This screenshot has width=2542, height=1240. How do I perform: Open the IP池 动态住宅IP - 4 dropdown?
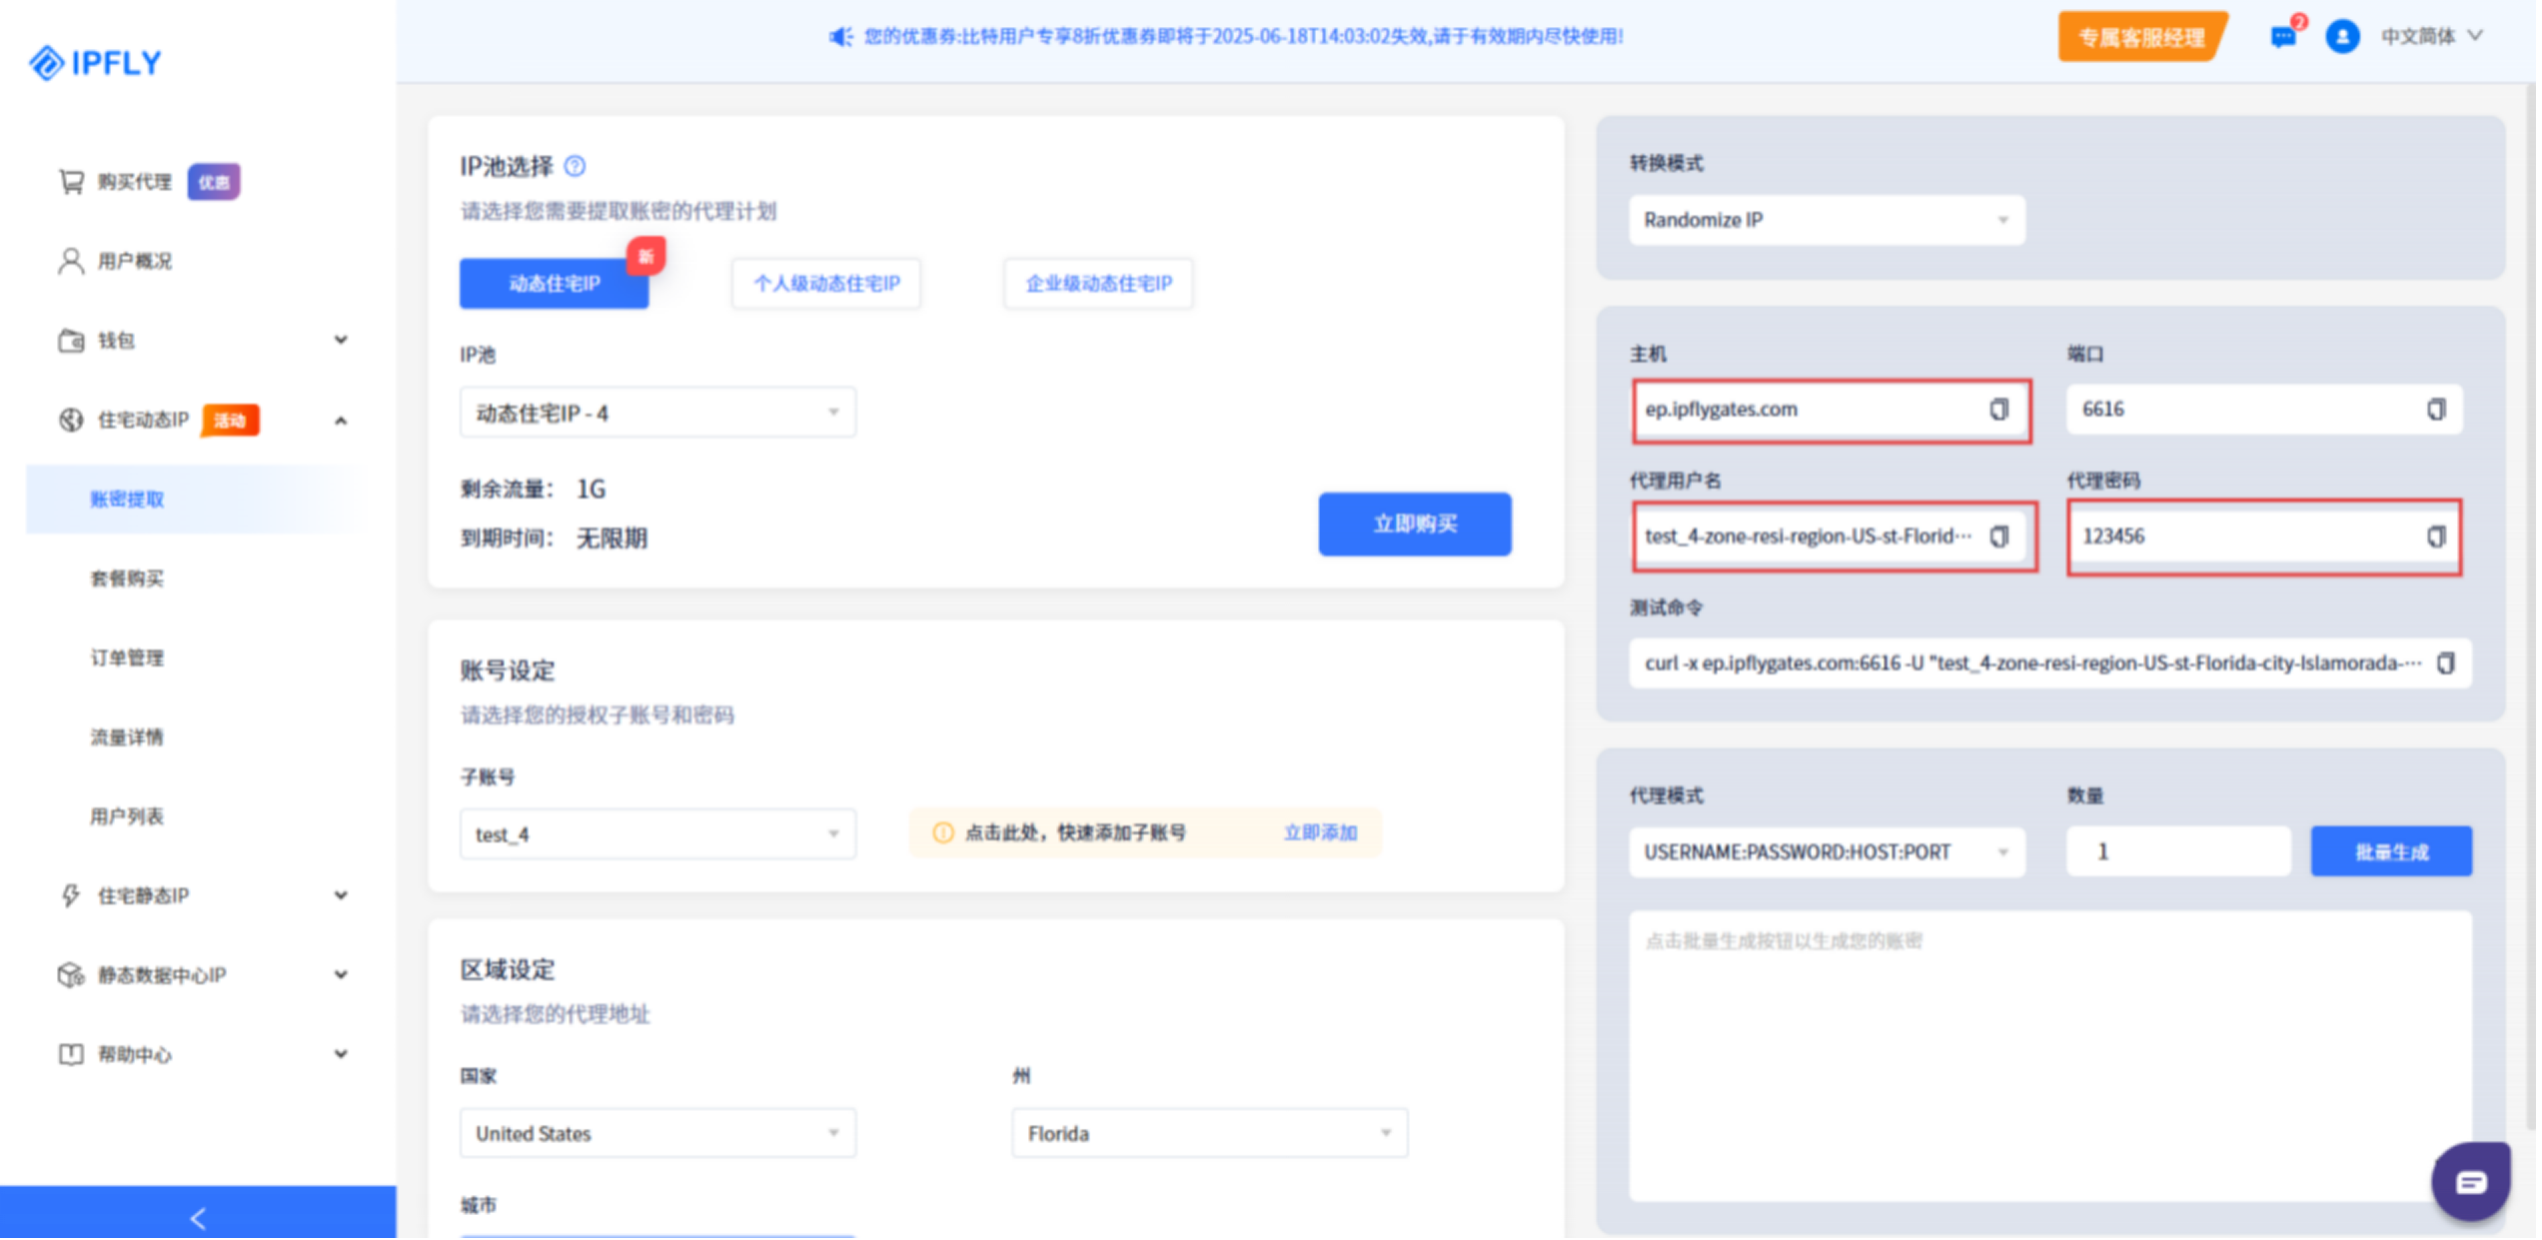[659, 413]
